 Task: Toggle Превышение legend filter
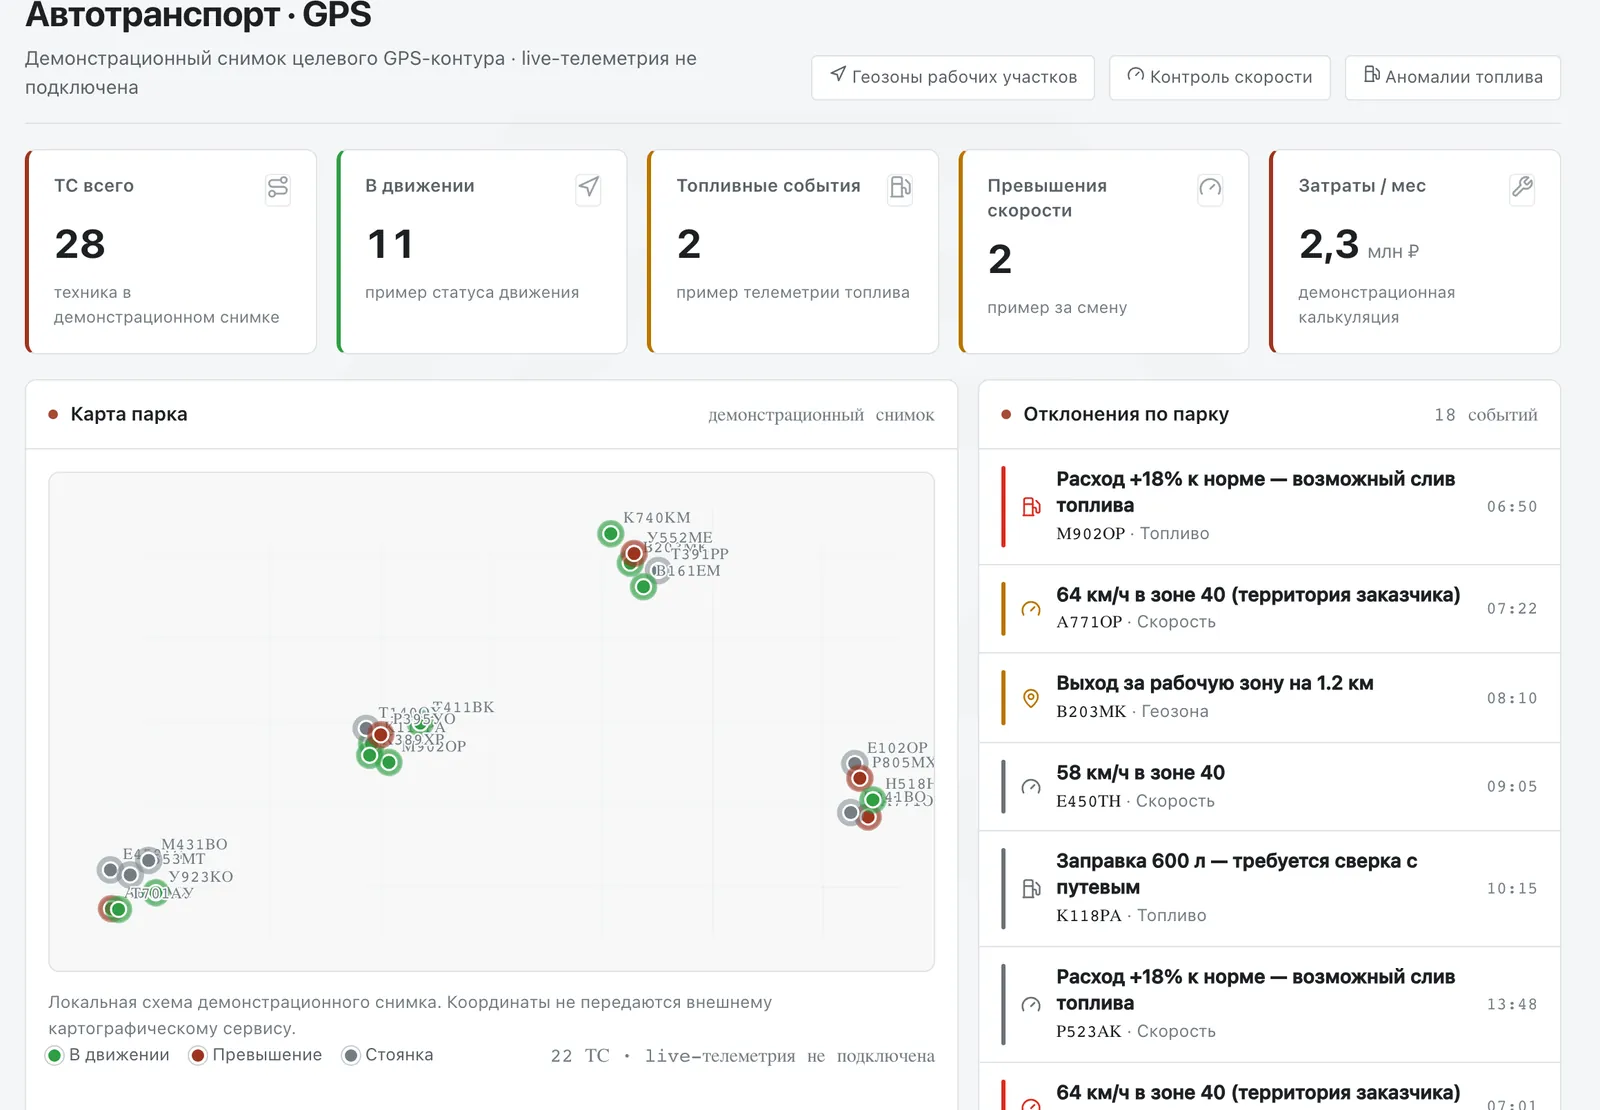[256, 1055]
